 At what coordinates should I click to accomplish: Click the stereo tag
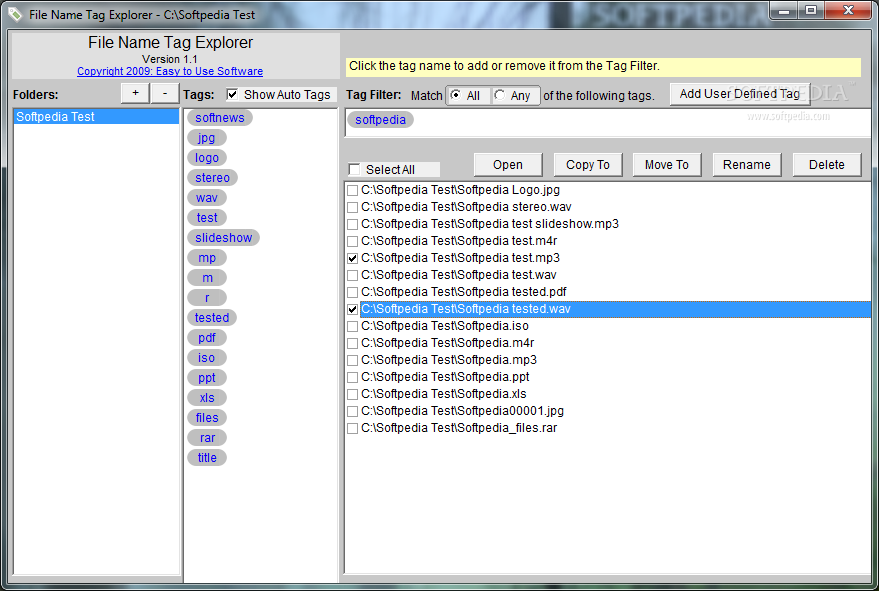pos(212,178)
